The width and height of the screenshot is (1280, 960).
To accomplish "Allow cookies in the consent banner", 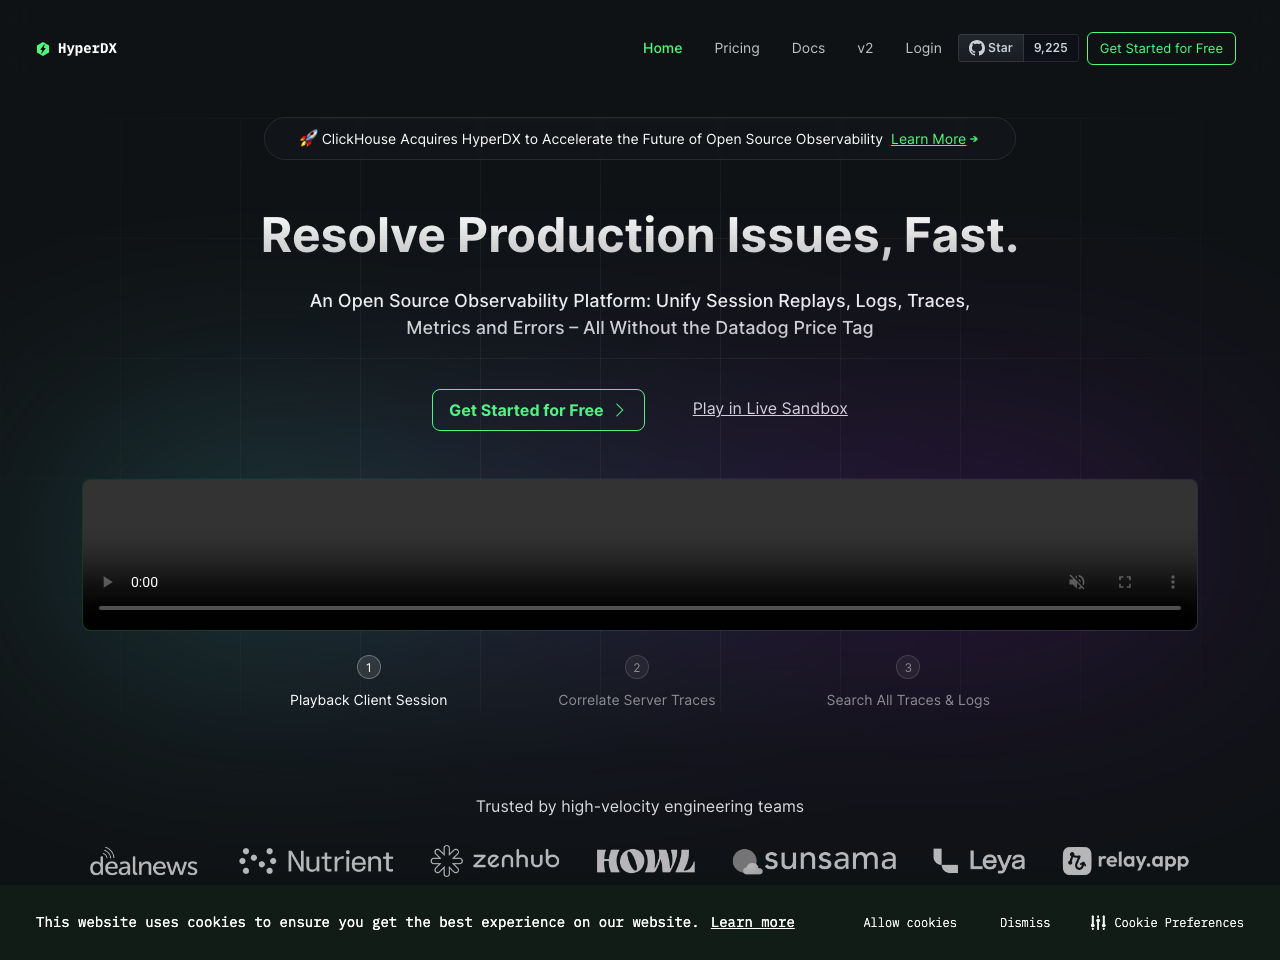I will click(909, 922).
